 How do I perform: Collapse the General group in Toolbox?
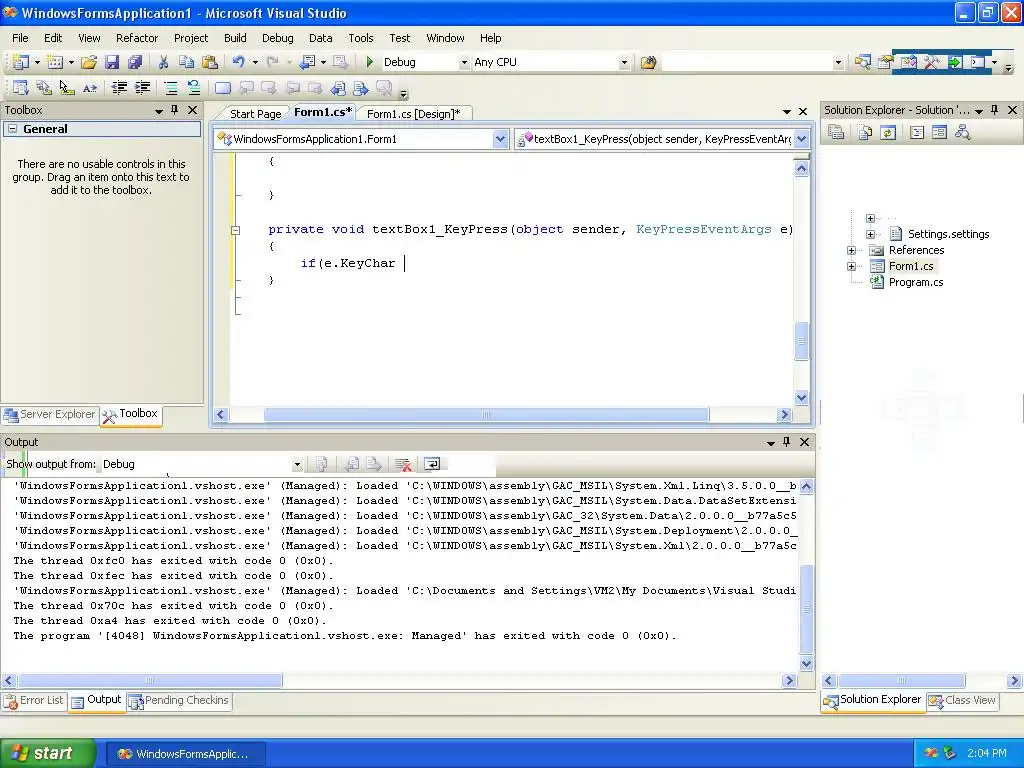[12, 129]
